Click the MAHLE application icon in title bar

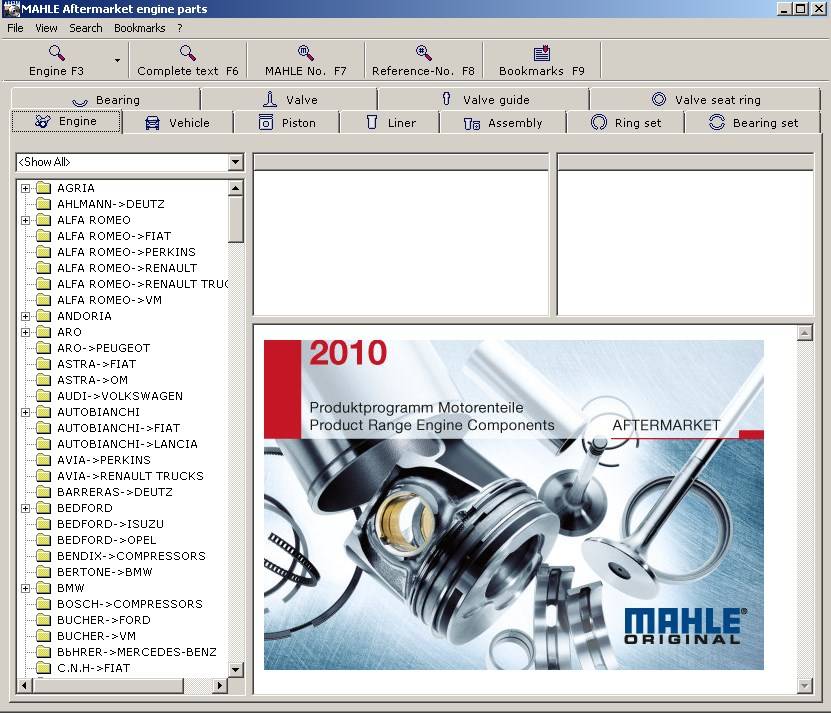[11, 9]
